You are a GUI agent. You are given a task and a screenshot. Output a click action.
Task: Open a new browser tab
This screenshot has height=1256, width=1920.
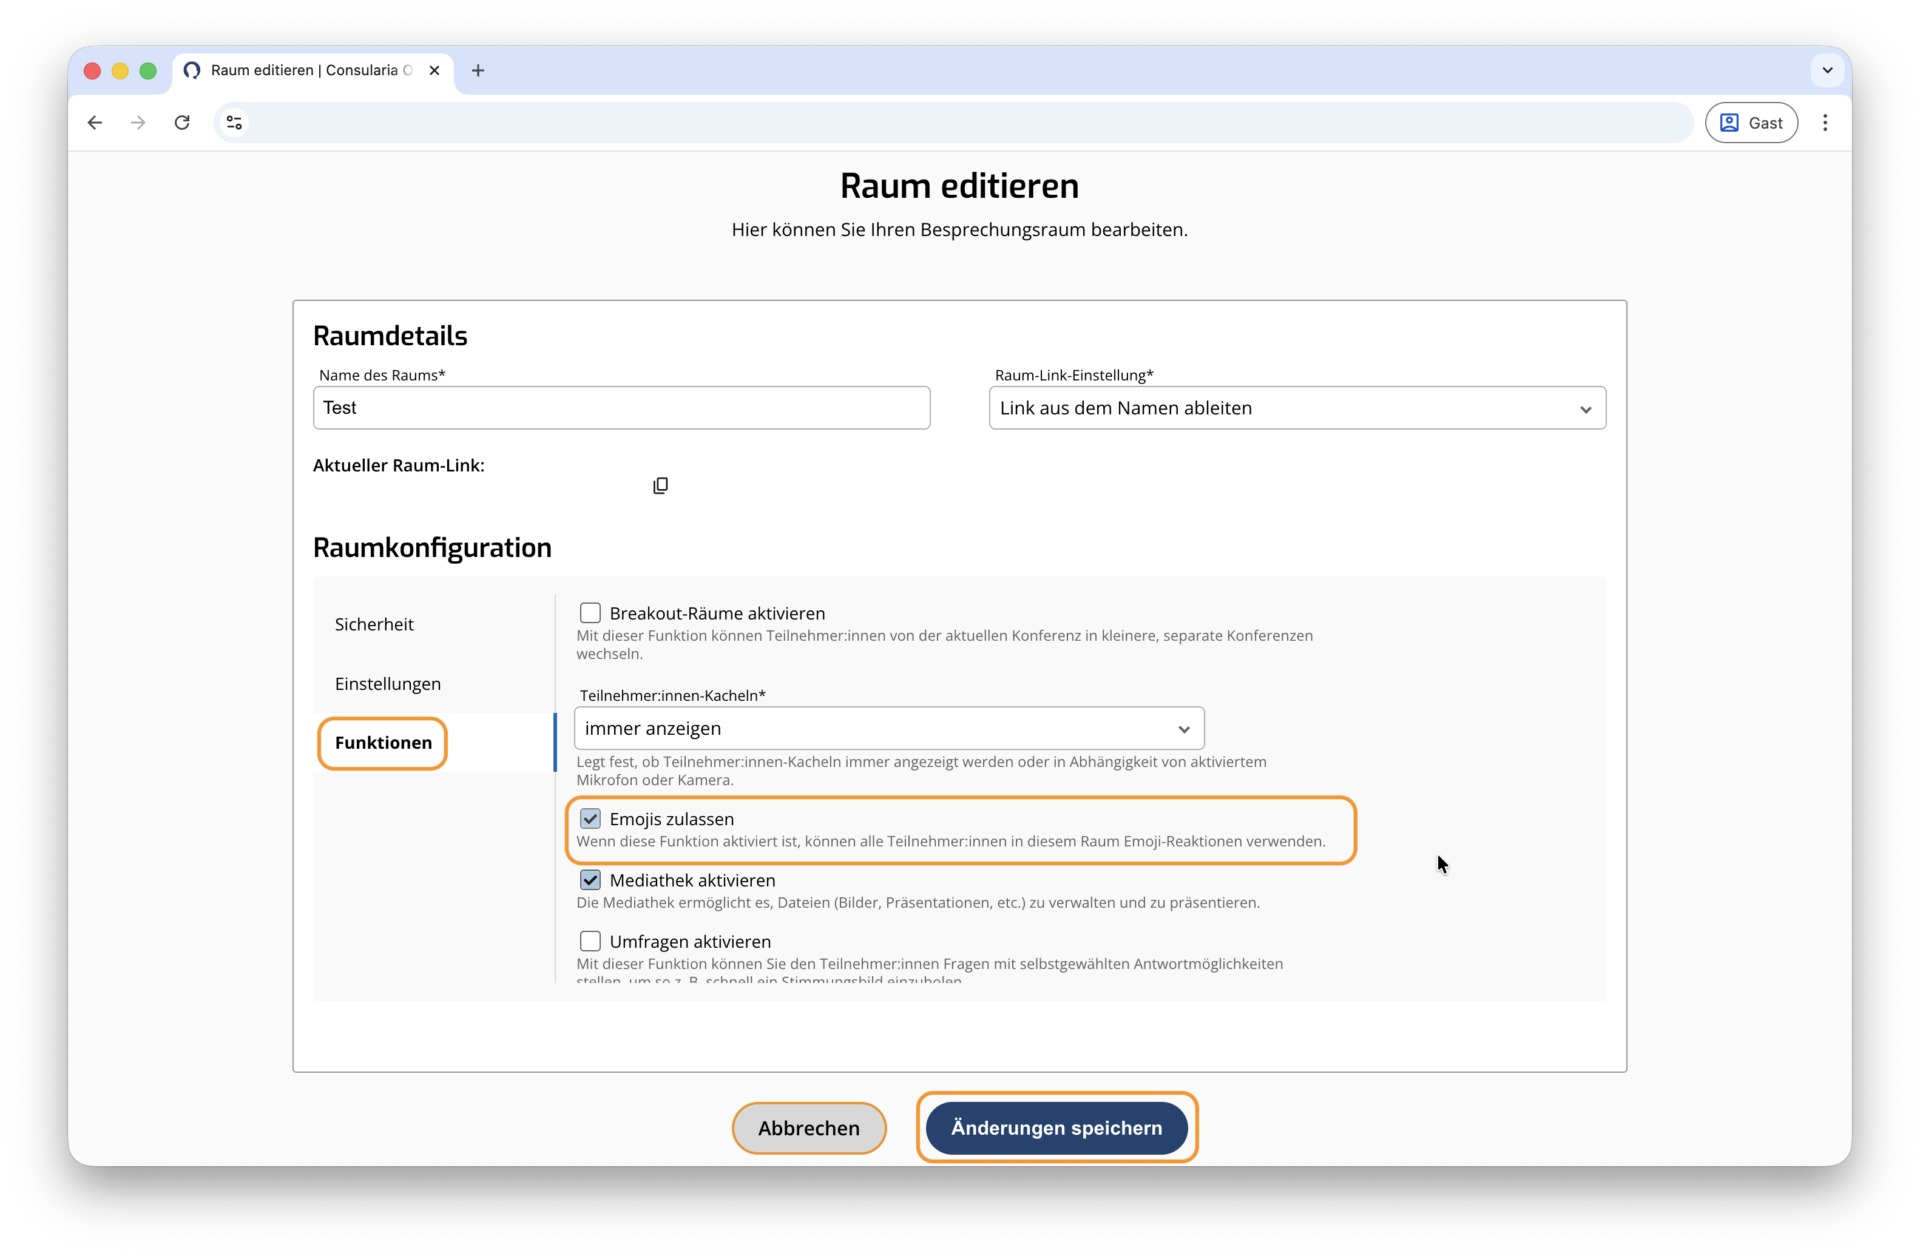478,70
